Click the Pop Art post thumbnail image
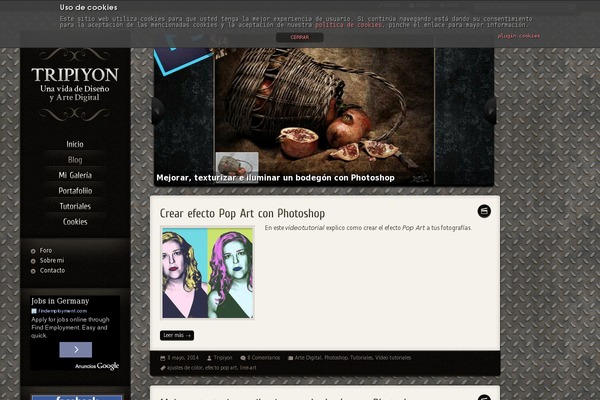The image size is (600, 400). pyautogui.click(x=207, y=273)
